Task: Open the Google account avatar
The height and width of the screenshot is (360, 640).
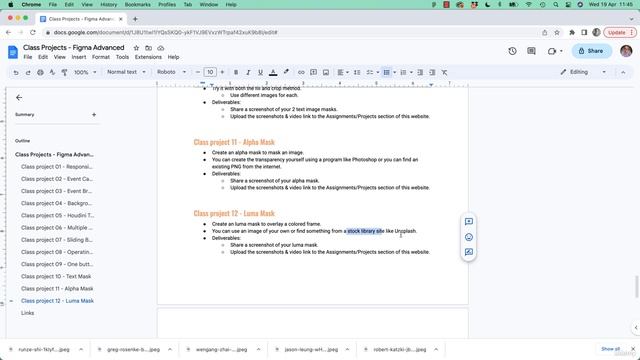Action: coord(626,51)
